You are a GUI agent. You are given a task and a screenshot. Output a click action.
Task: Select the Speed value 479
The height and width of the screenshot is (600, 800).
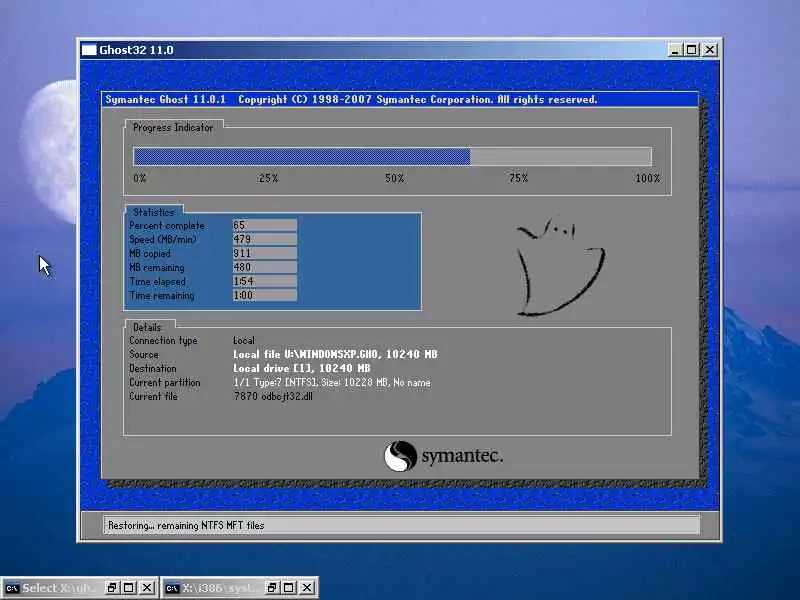click(265, 239)
